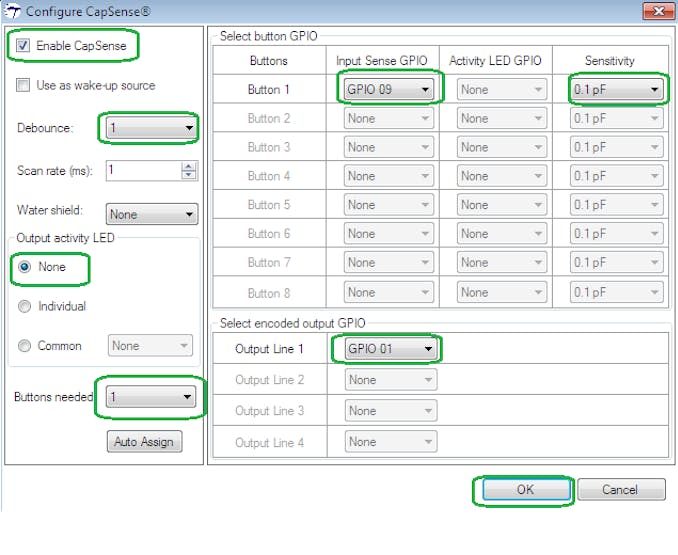Open Button 1 Activity LED GPIO dropdown
This screenshot has height=555, width=678.
(502, 89)
